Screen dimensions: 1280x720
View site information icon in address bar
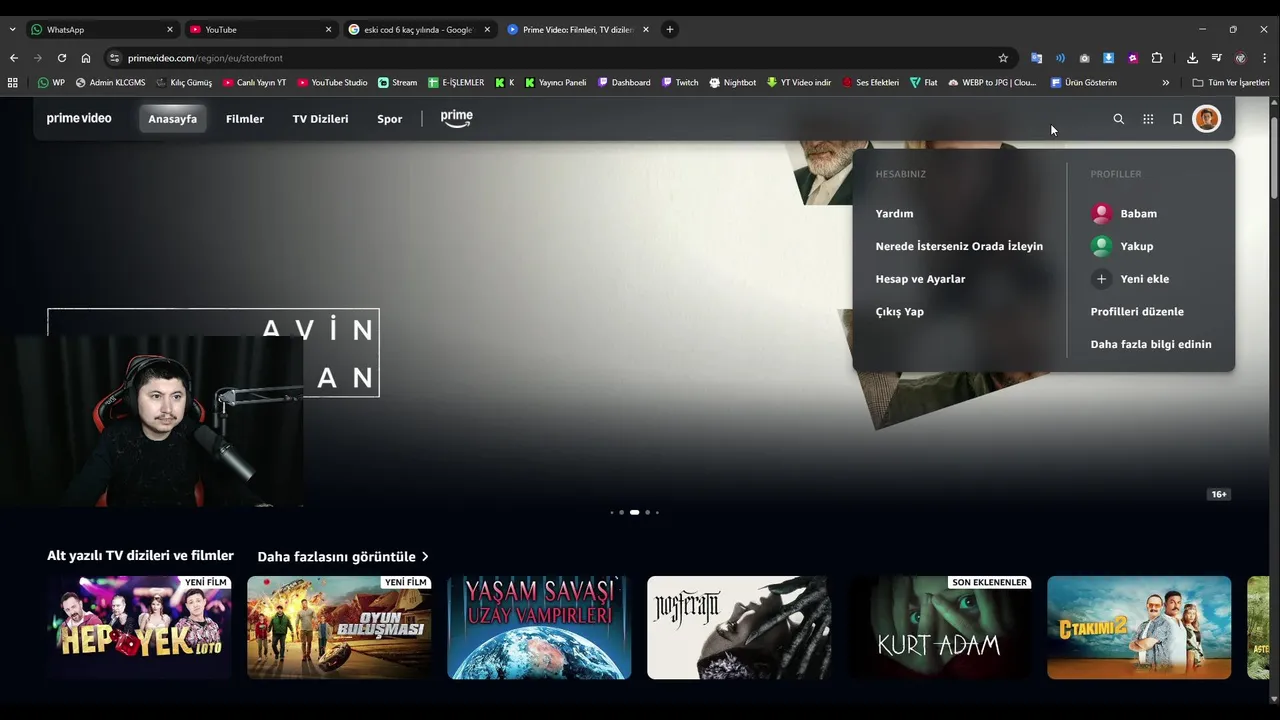pos(114,58)
